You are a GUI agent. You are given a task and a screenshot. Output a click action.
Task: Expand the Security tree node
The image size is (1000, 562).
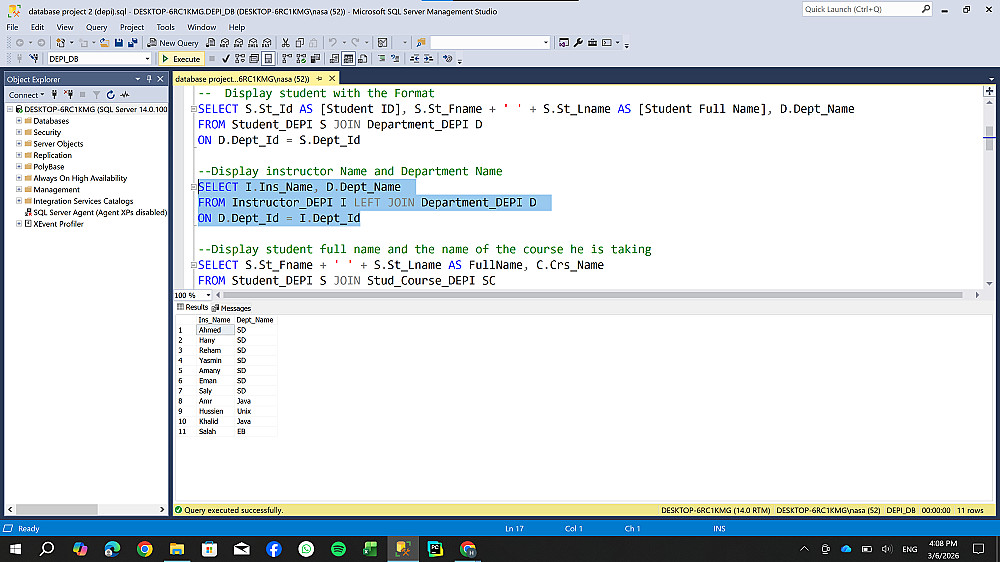click(x=18, y=132)
